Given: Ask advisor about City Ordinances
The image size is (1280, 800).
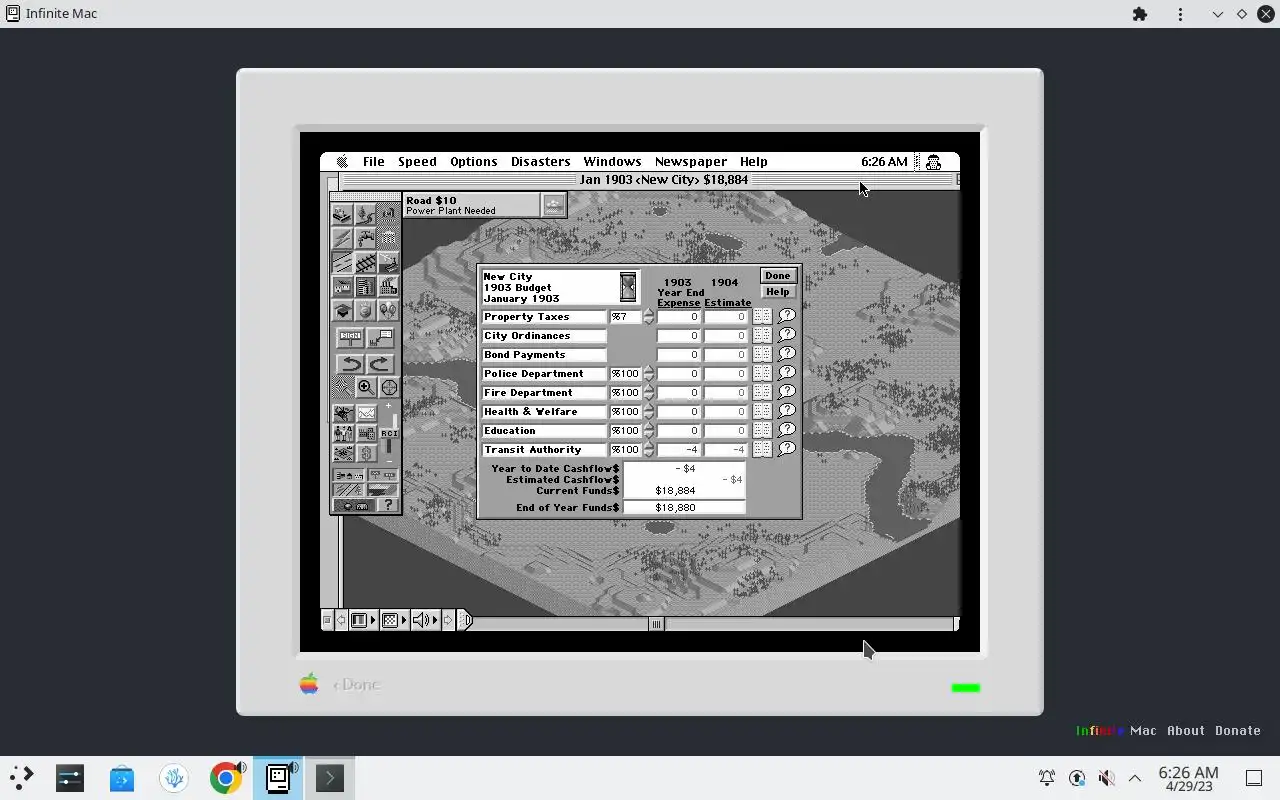Looking at the screenshot, I should coord(787,335).
